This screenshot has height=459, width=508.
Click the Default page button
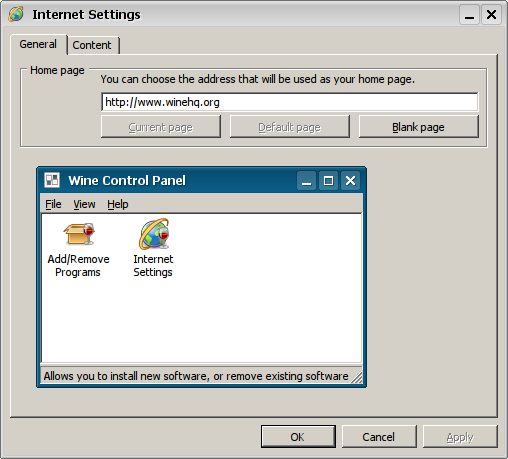click(290, 127)
